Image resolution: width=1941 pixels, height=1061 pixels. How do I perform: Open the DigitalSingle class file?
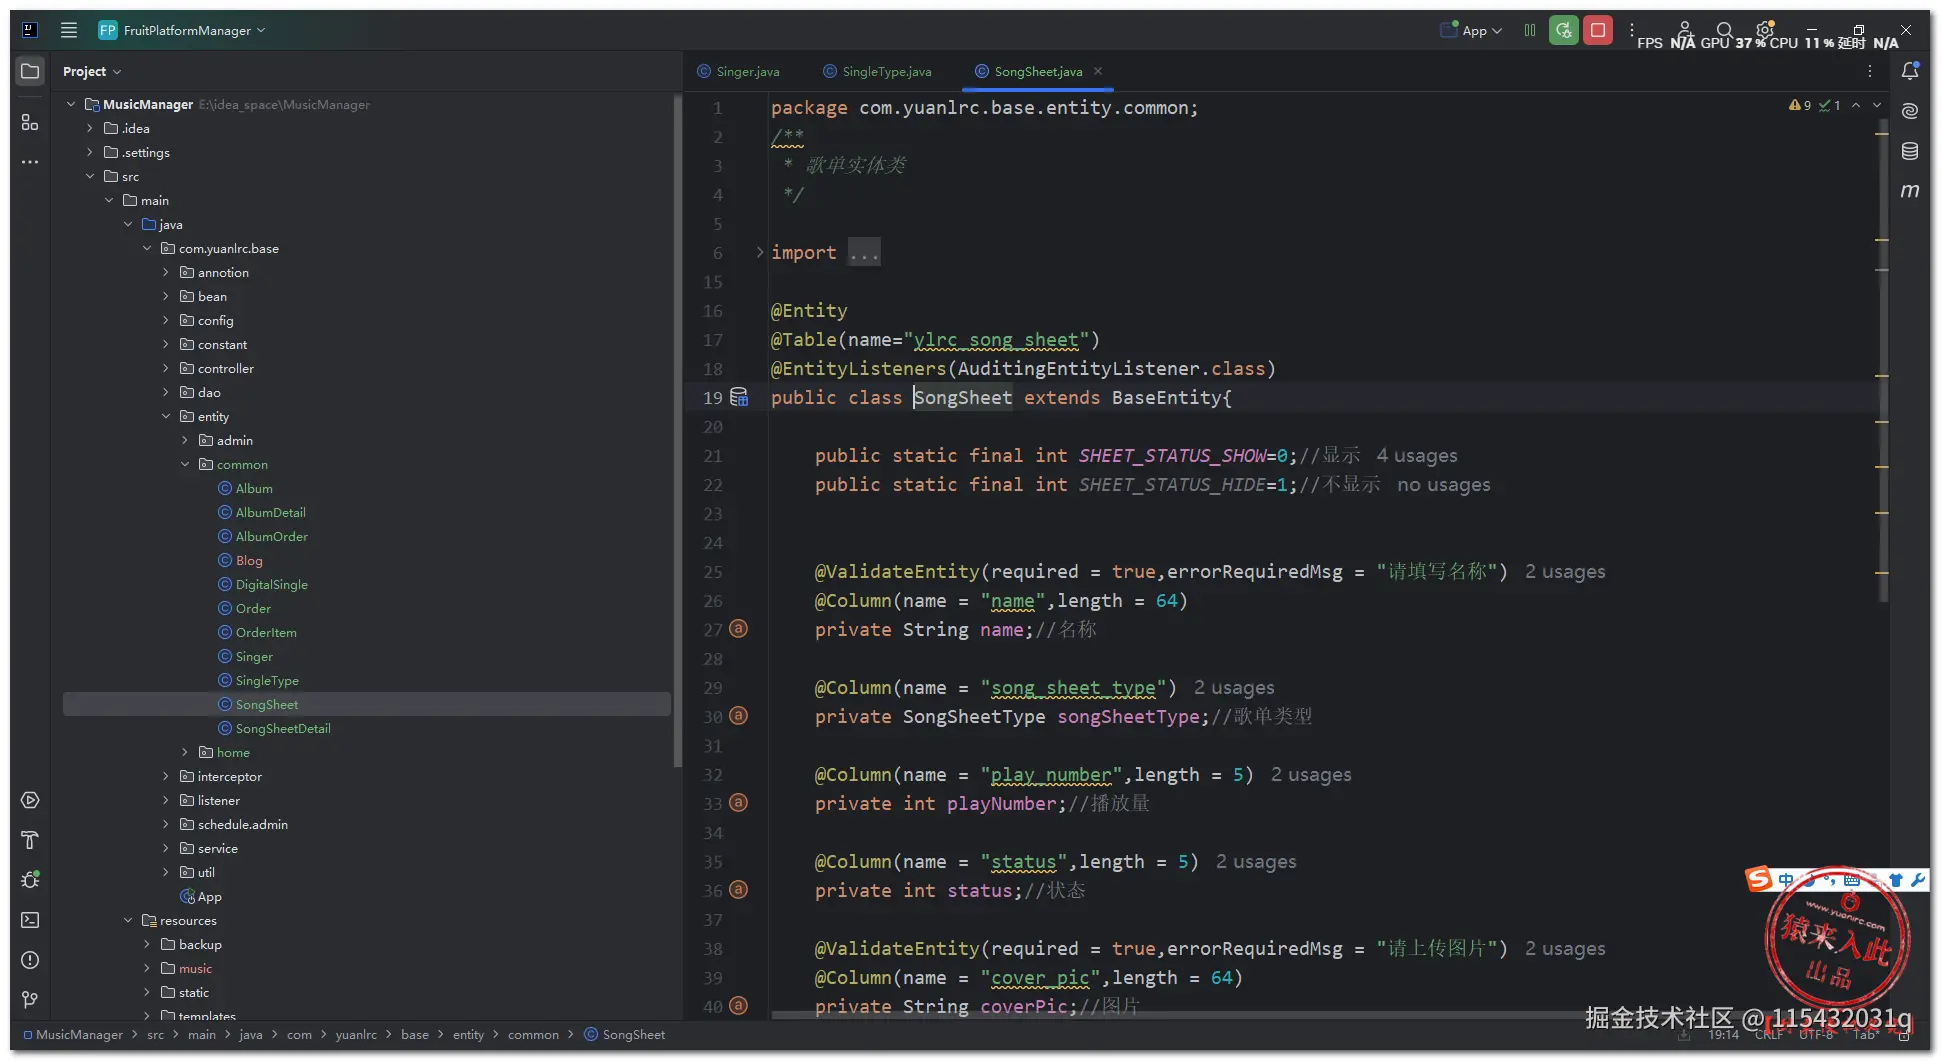coord(272,584)
